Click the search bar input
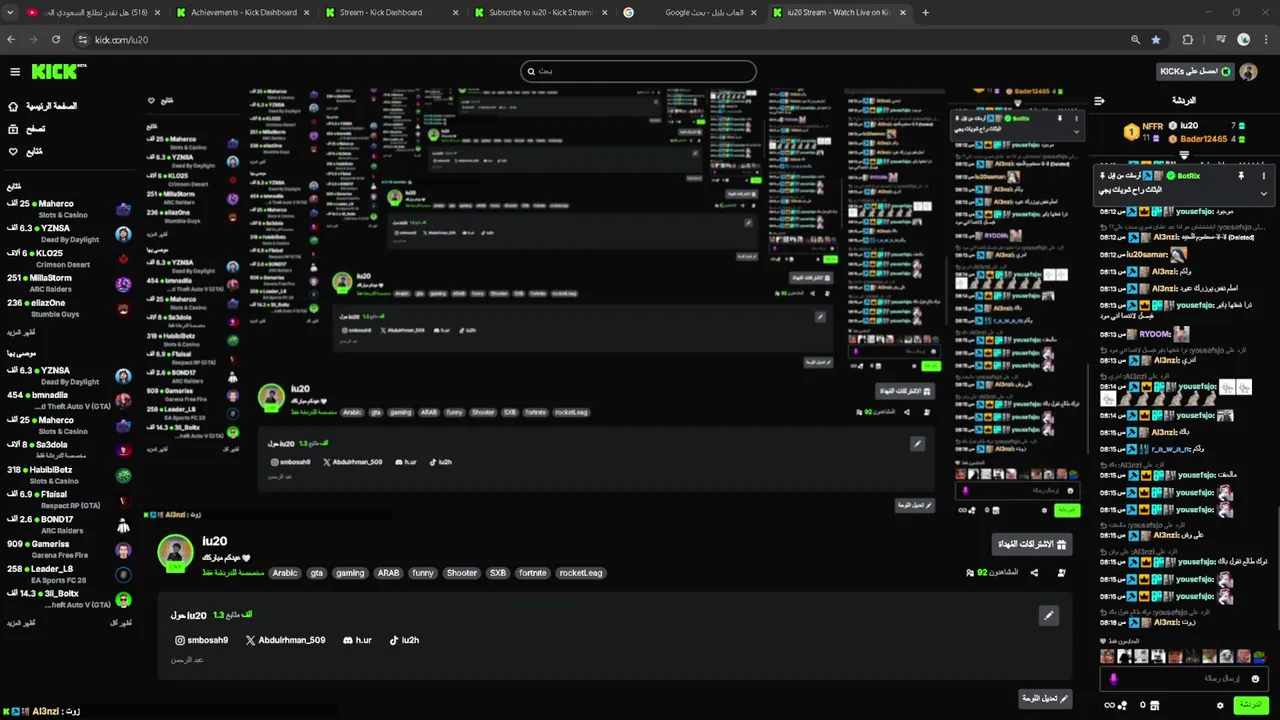Screen dimensions: 1280x720 pos(638,71)
